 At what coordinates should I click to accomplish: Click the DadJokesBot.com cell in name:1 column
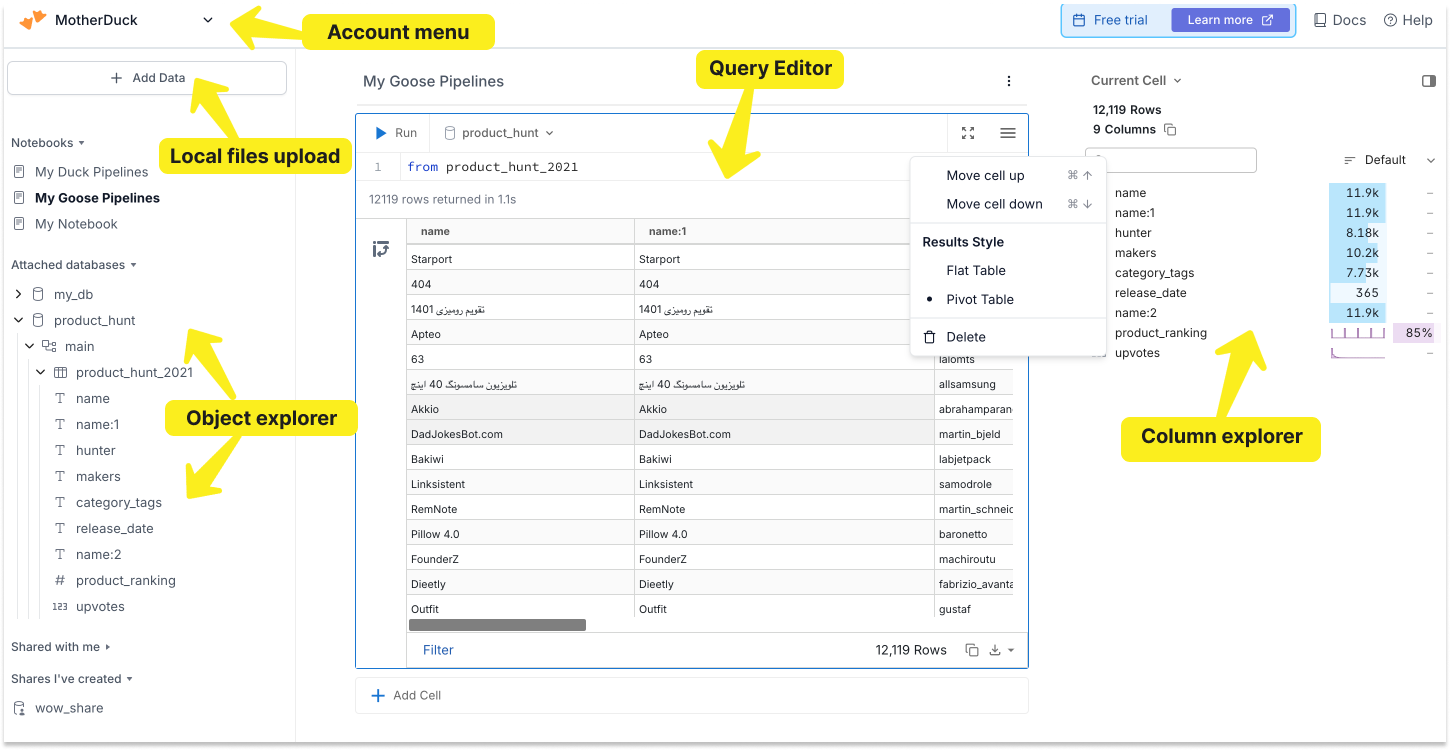(x=785, y=434)
